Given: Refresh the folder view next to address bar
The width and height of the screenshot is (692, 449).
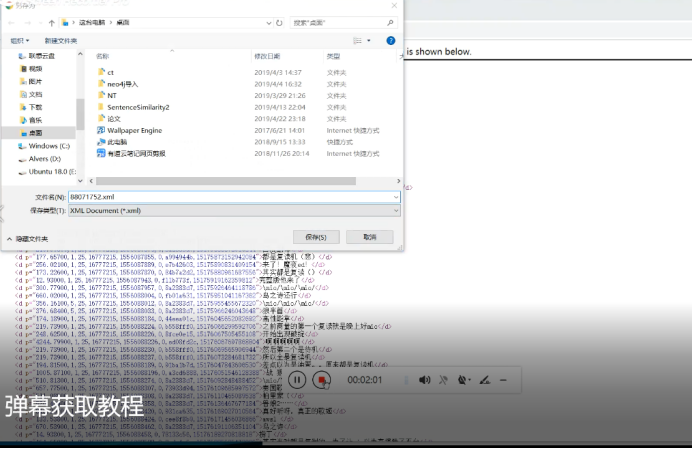Looking at the screenshot, I should 279,23.
